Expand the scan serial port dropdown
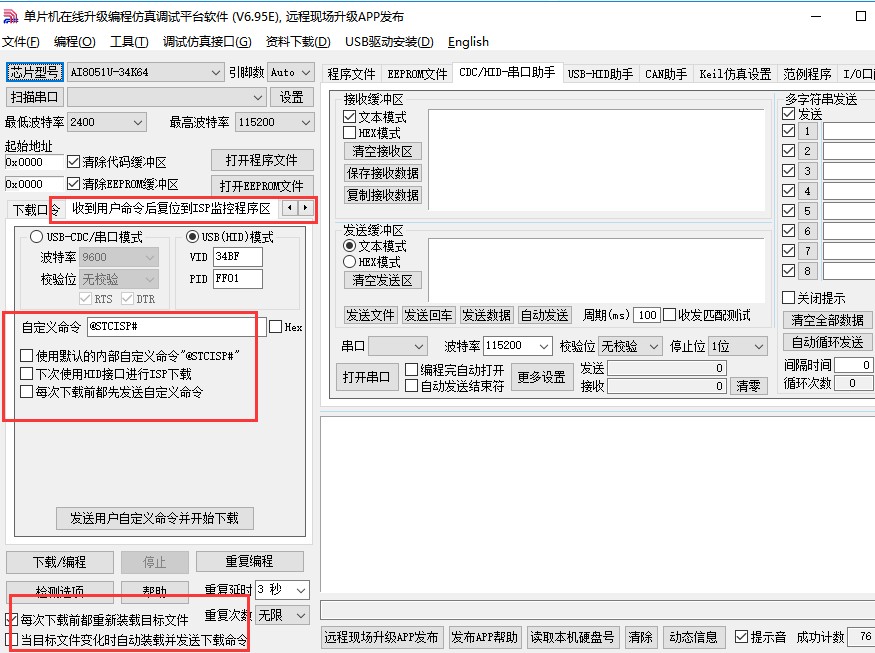The height and width of the screenshot is (653, 875). (257, 97)
